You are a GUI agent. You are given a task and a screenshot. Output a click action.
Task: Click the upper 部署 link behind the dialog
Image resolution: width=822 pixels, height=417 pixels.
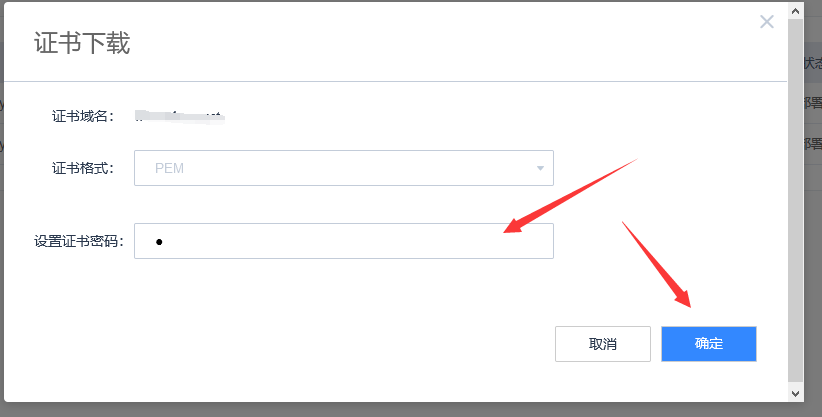tap(813, 103)
